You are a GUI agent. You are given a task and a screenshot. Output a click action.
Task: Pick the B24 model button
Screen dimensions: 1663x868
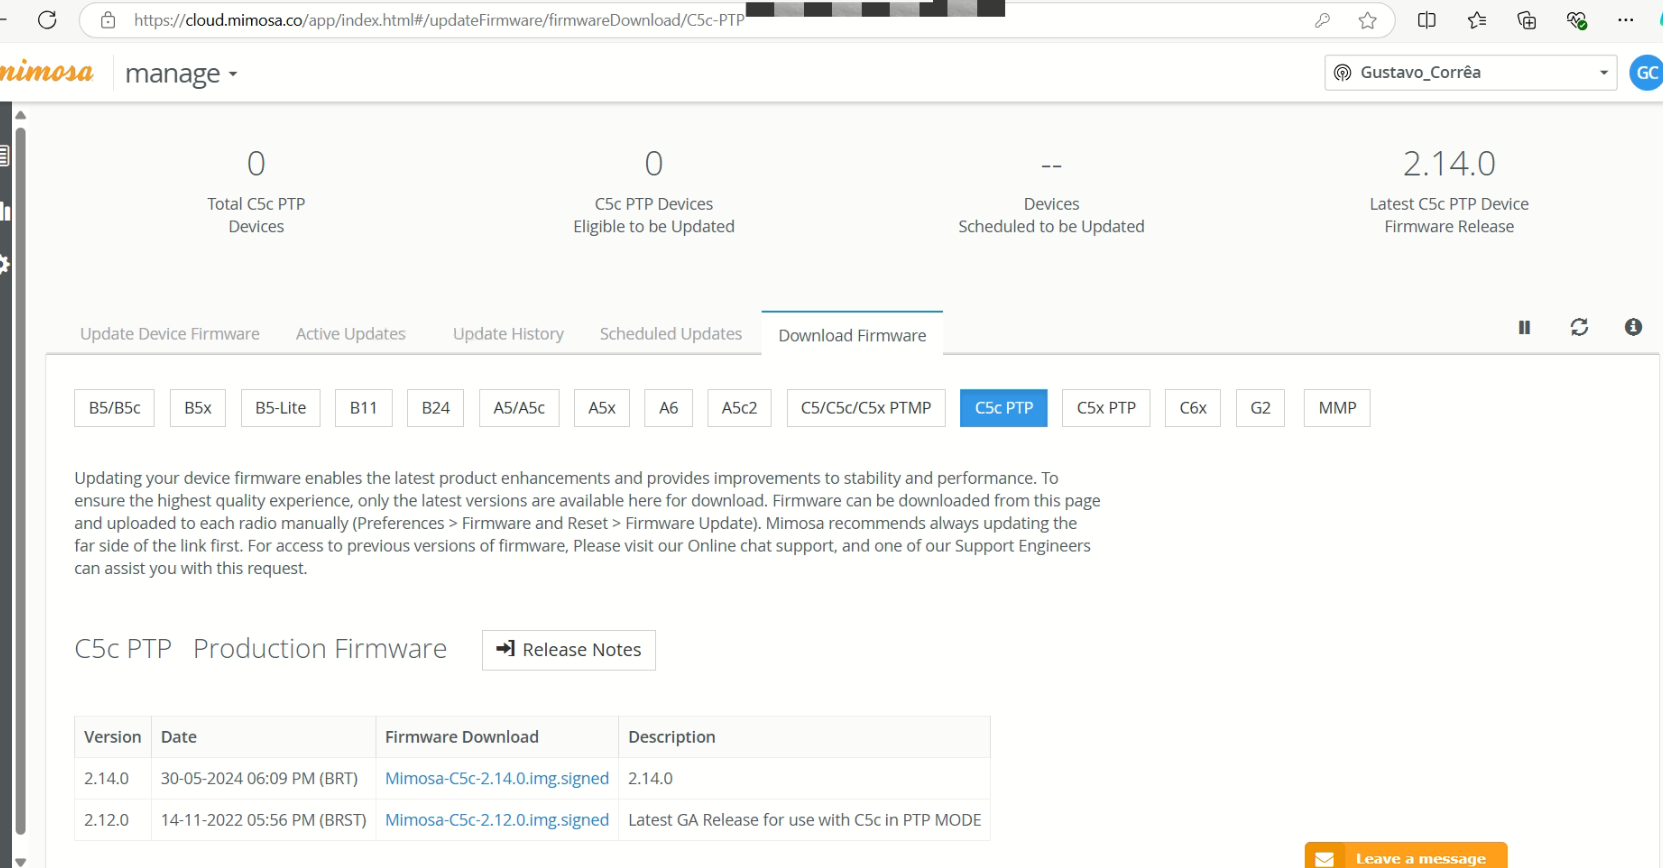(x=436, y=408)
